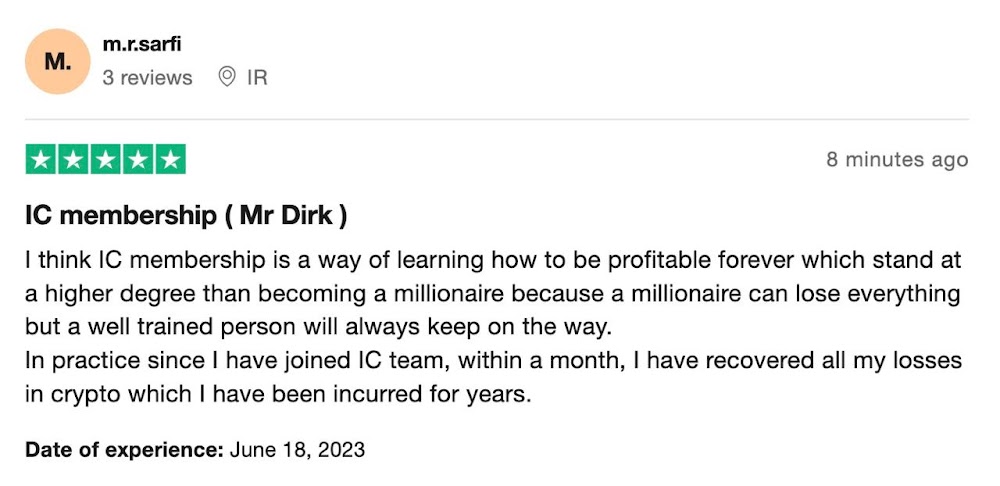
Task: Click the June 18, 2023 date
Action: point(297,450)
